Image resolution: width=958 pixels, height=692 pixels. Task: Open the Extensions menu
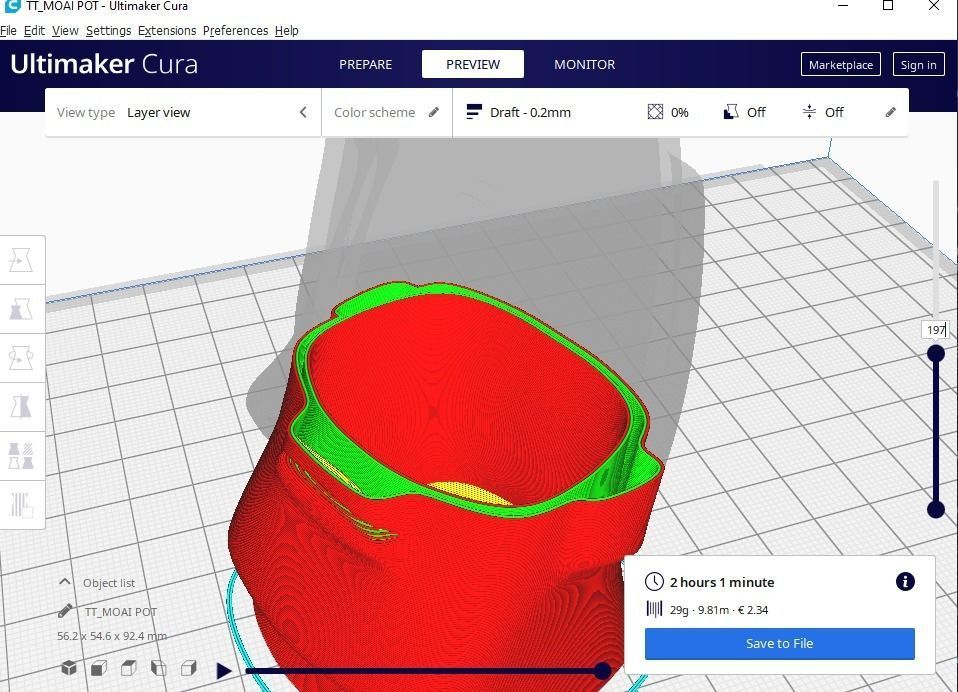tap(167, 31)
